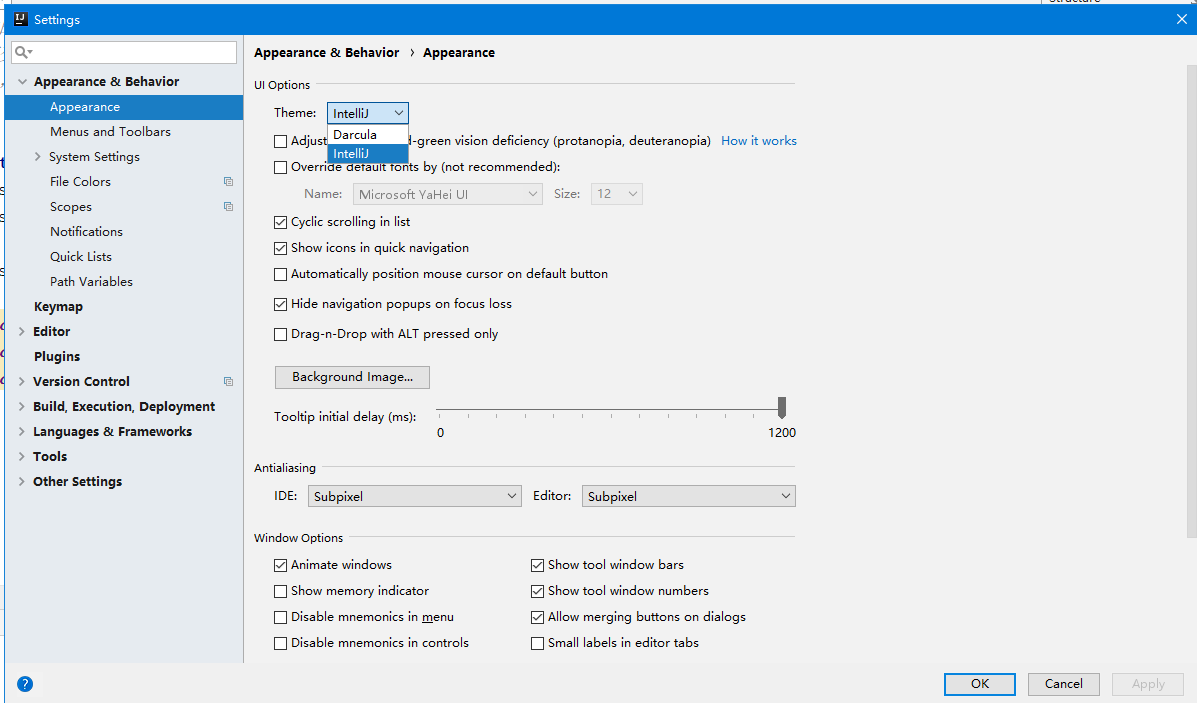Image resolution: width=1197 pixels, height=703 pixels.
Task: Select Appearance in settings tree
Action: click(x=124, y=107)
